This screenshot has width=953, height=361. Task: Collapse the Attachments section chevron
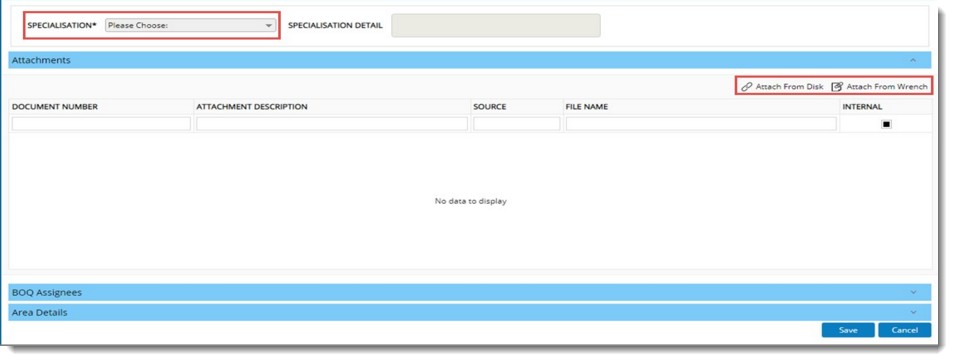click(912, 60)
